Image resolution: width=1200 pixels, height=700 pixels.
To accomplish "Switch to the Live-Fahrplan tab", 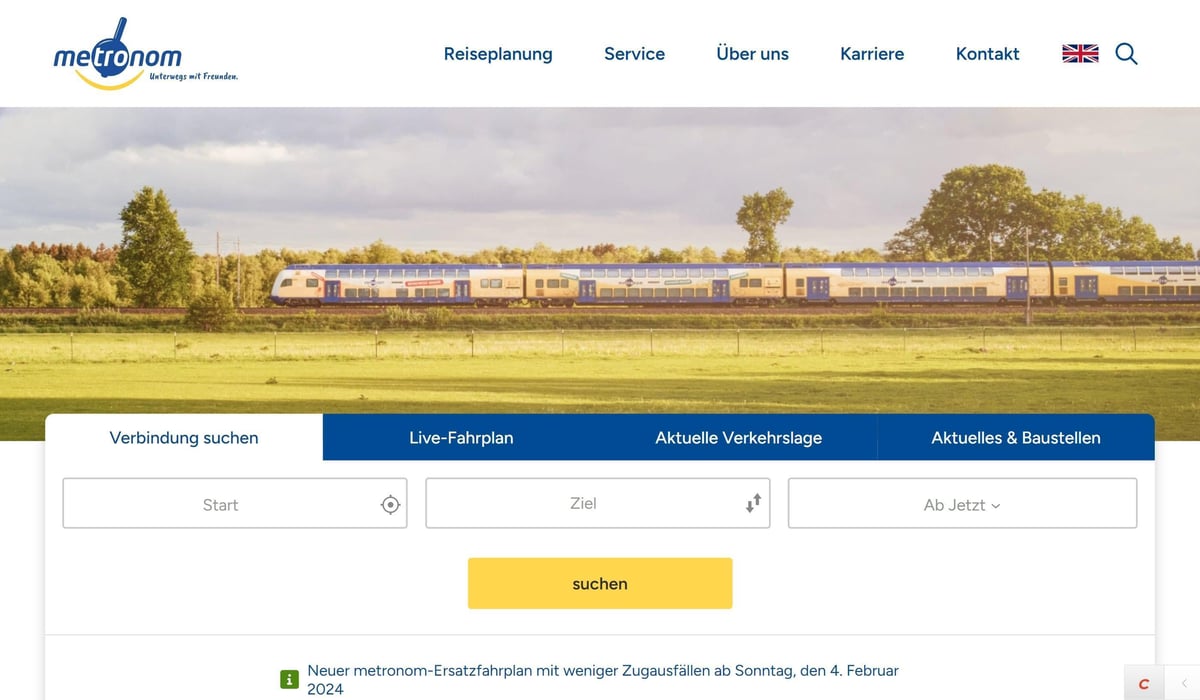I will pyautogui.click(x=461, y=437).
